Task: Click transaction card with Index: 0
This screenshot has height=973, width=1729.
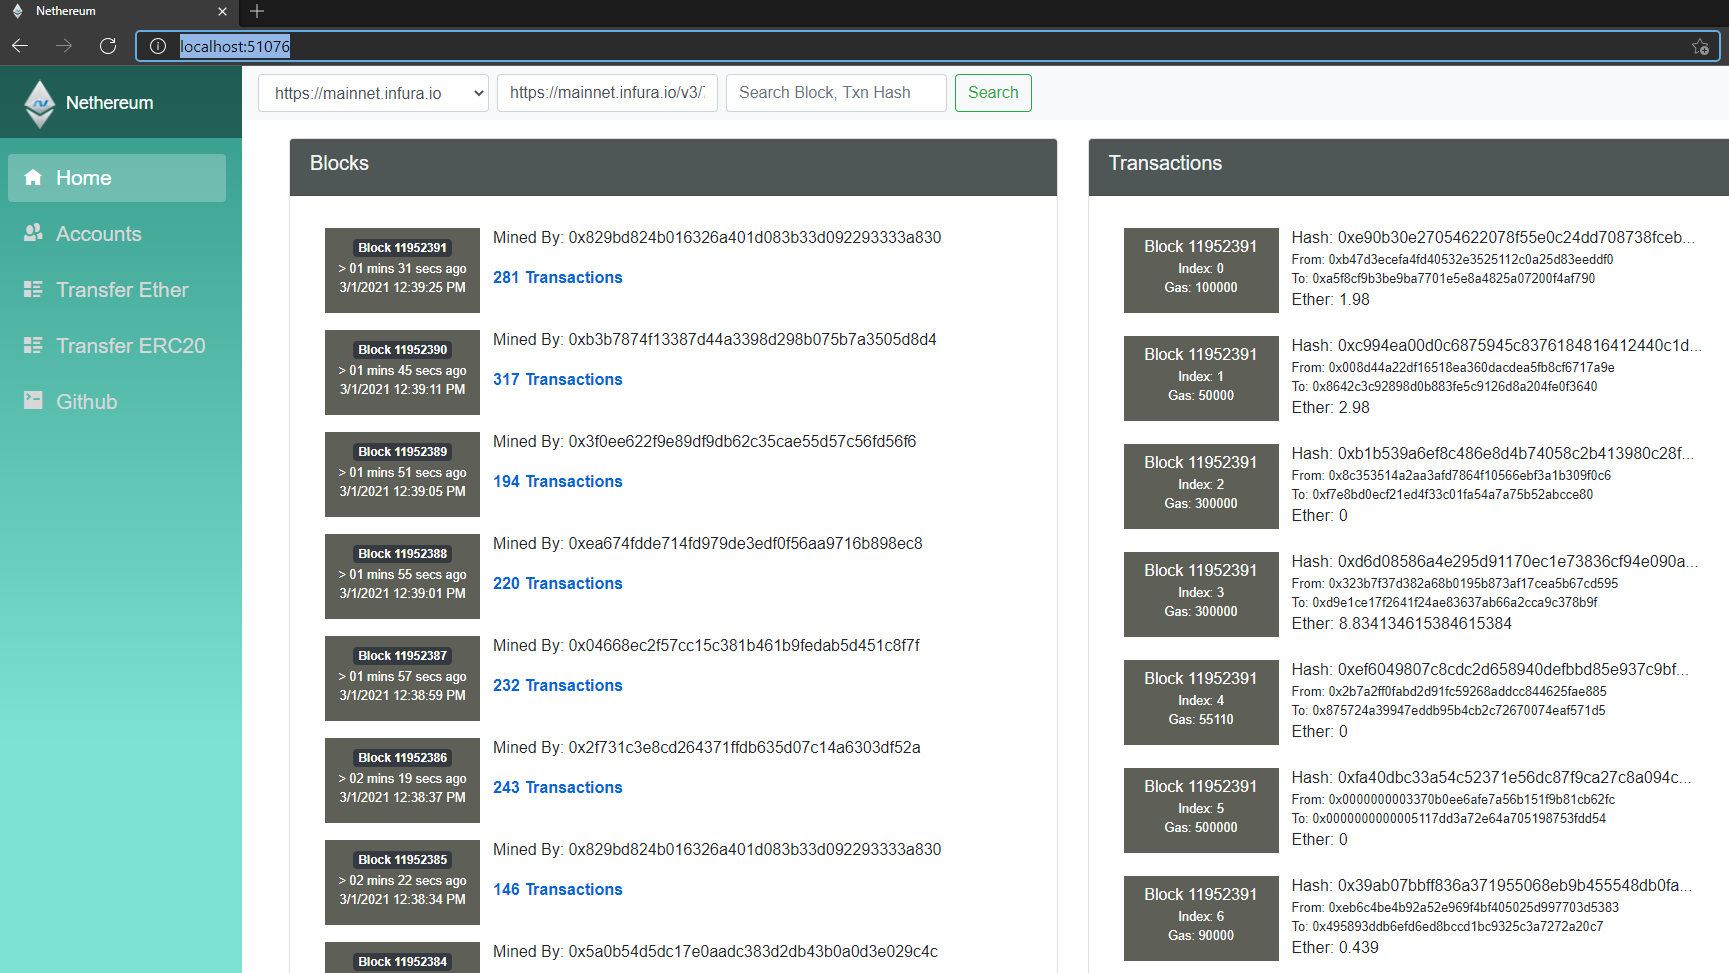Action: pyautogui.click(x=1201, y=270)
